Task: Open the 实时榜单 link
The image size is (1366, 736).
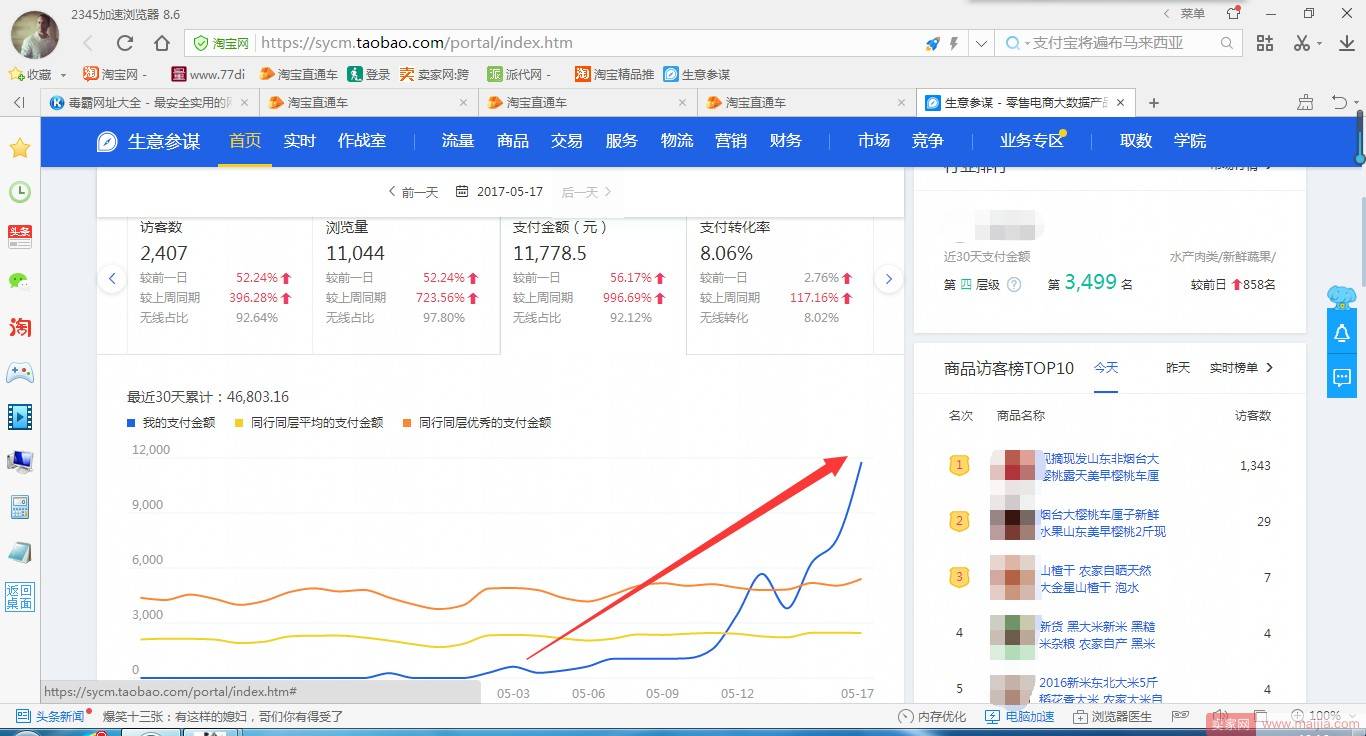Action: 1242,368
